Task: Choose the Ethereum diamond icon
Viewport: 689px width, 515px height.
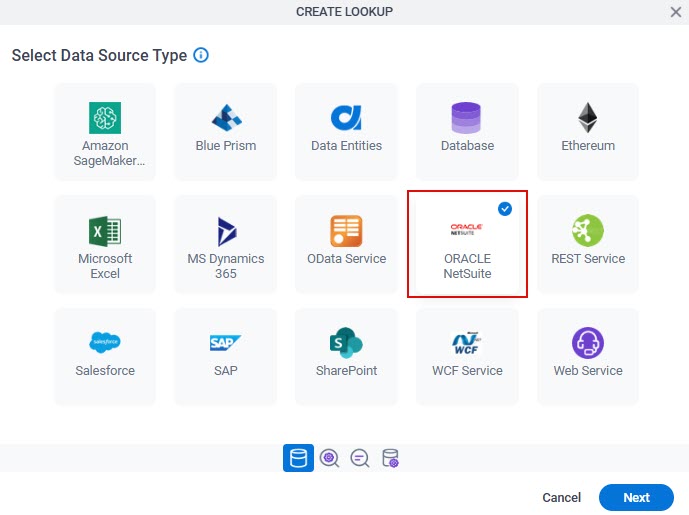Action: (587, 118)
